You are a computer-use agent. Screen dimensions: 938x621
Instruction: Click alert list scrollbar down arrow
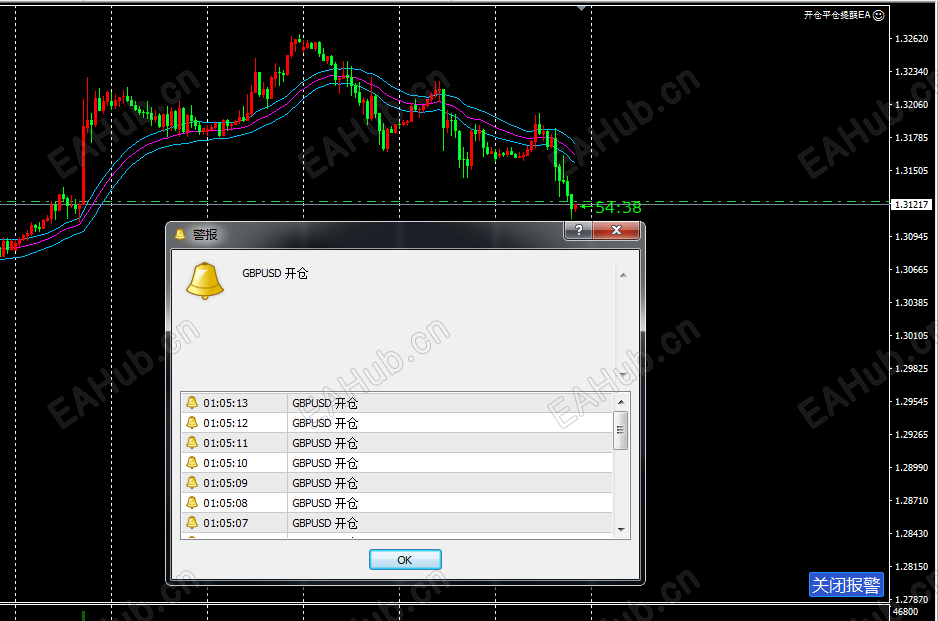[x=621, y=529]
